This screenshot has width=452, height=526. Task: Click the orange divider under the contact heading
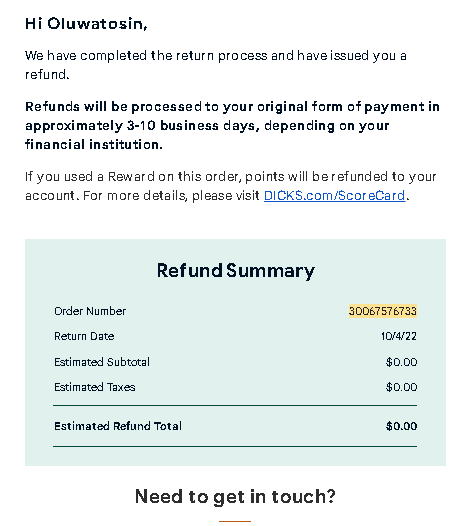[x=235, y=521]
